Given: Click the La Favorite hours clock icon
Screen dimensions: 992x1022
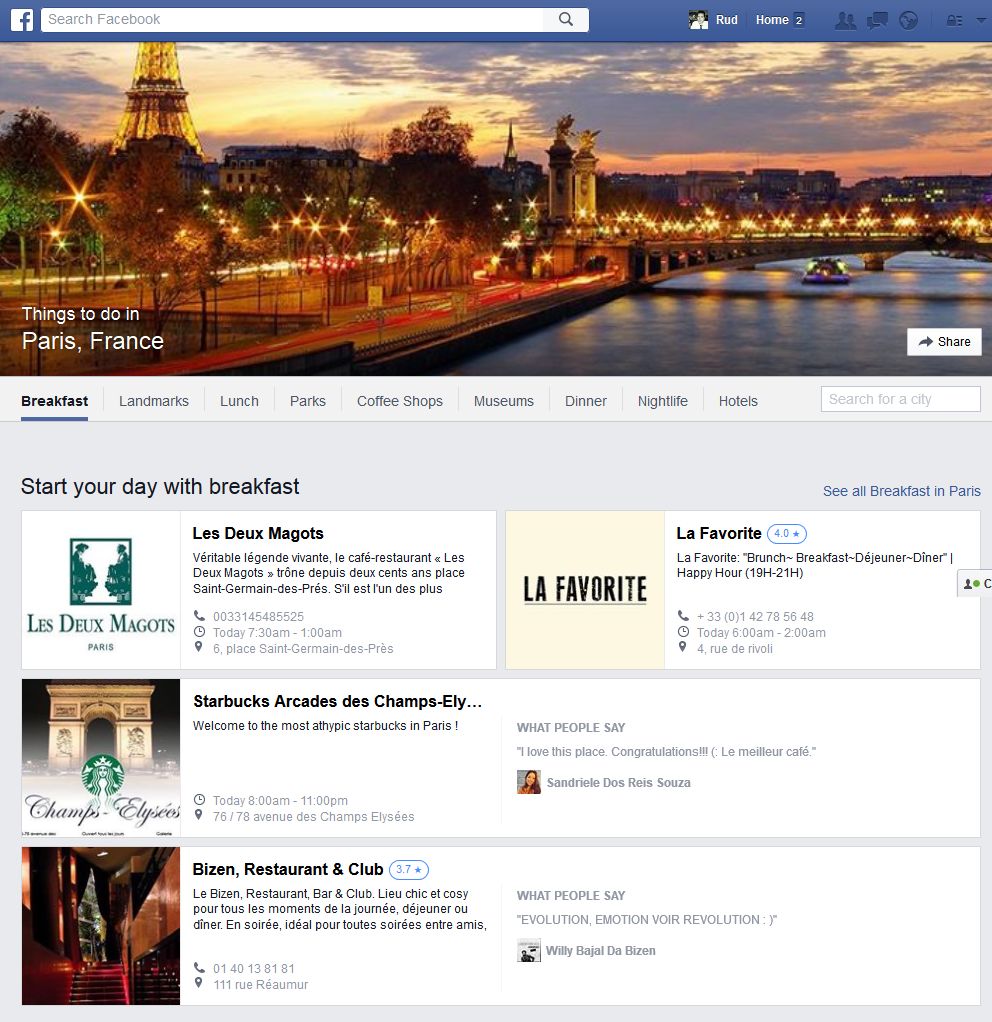Looking at the screenshot, I should (x=683, y=632).
